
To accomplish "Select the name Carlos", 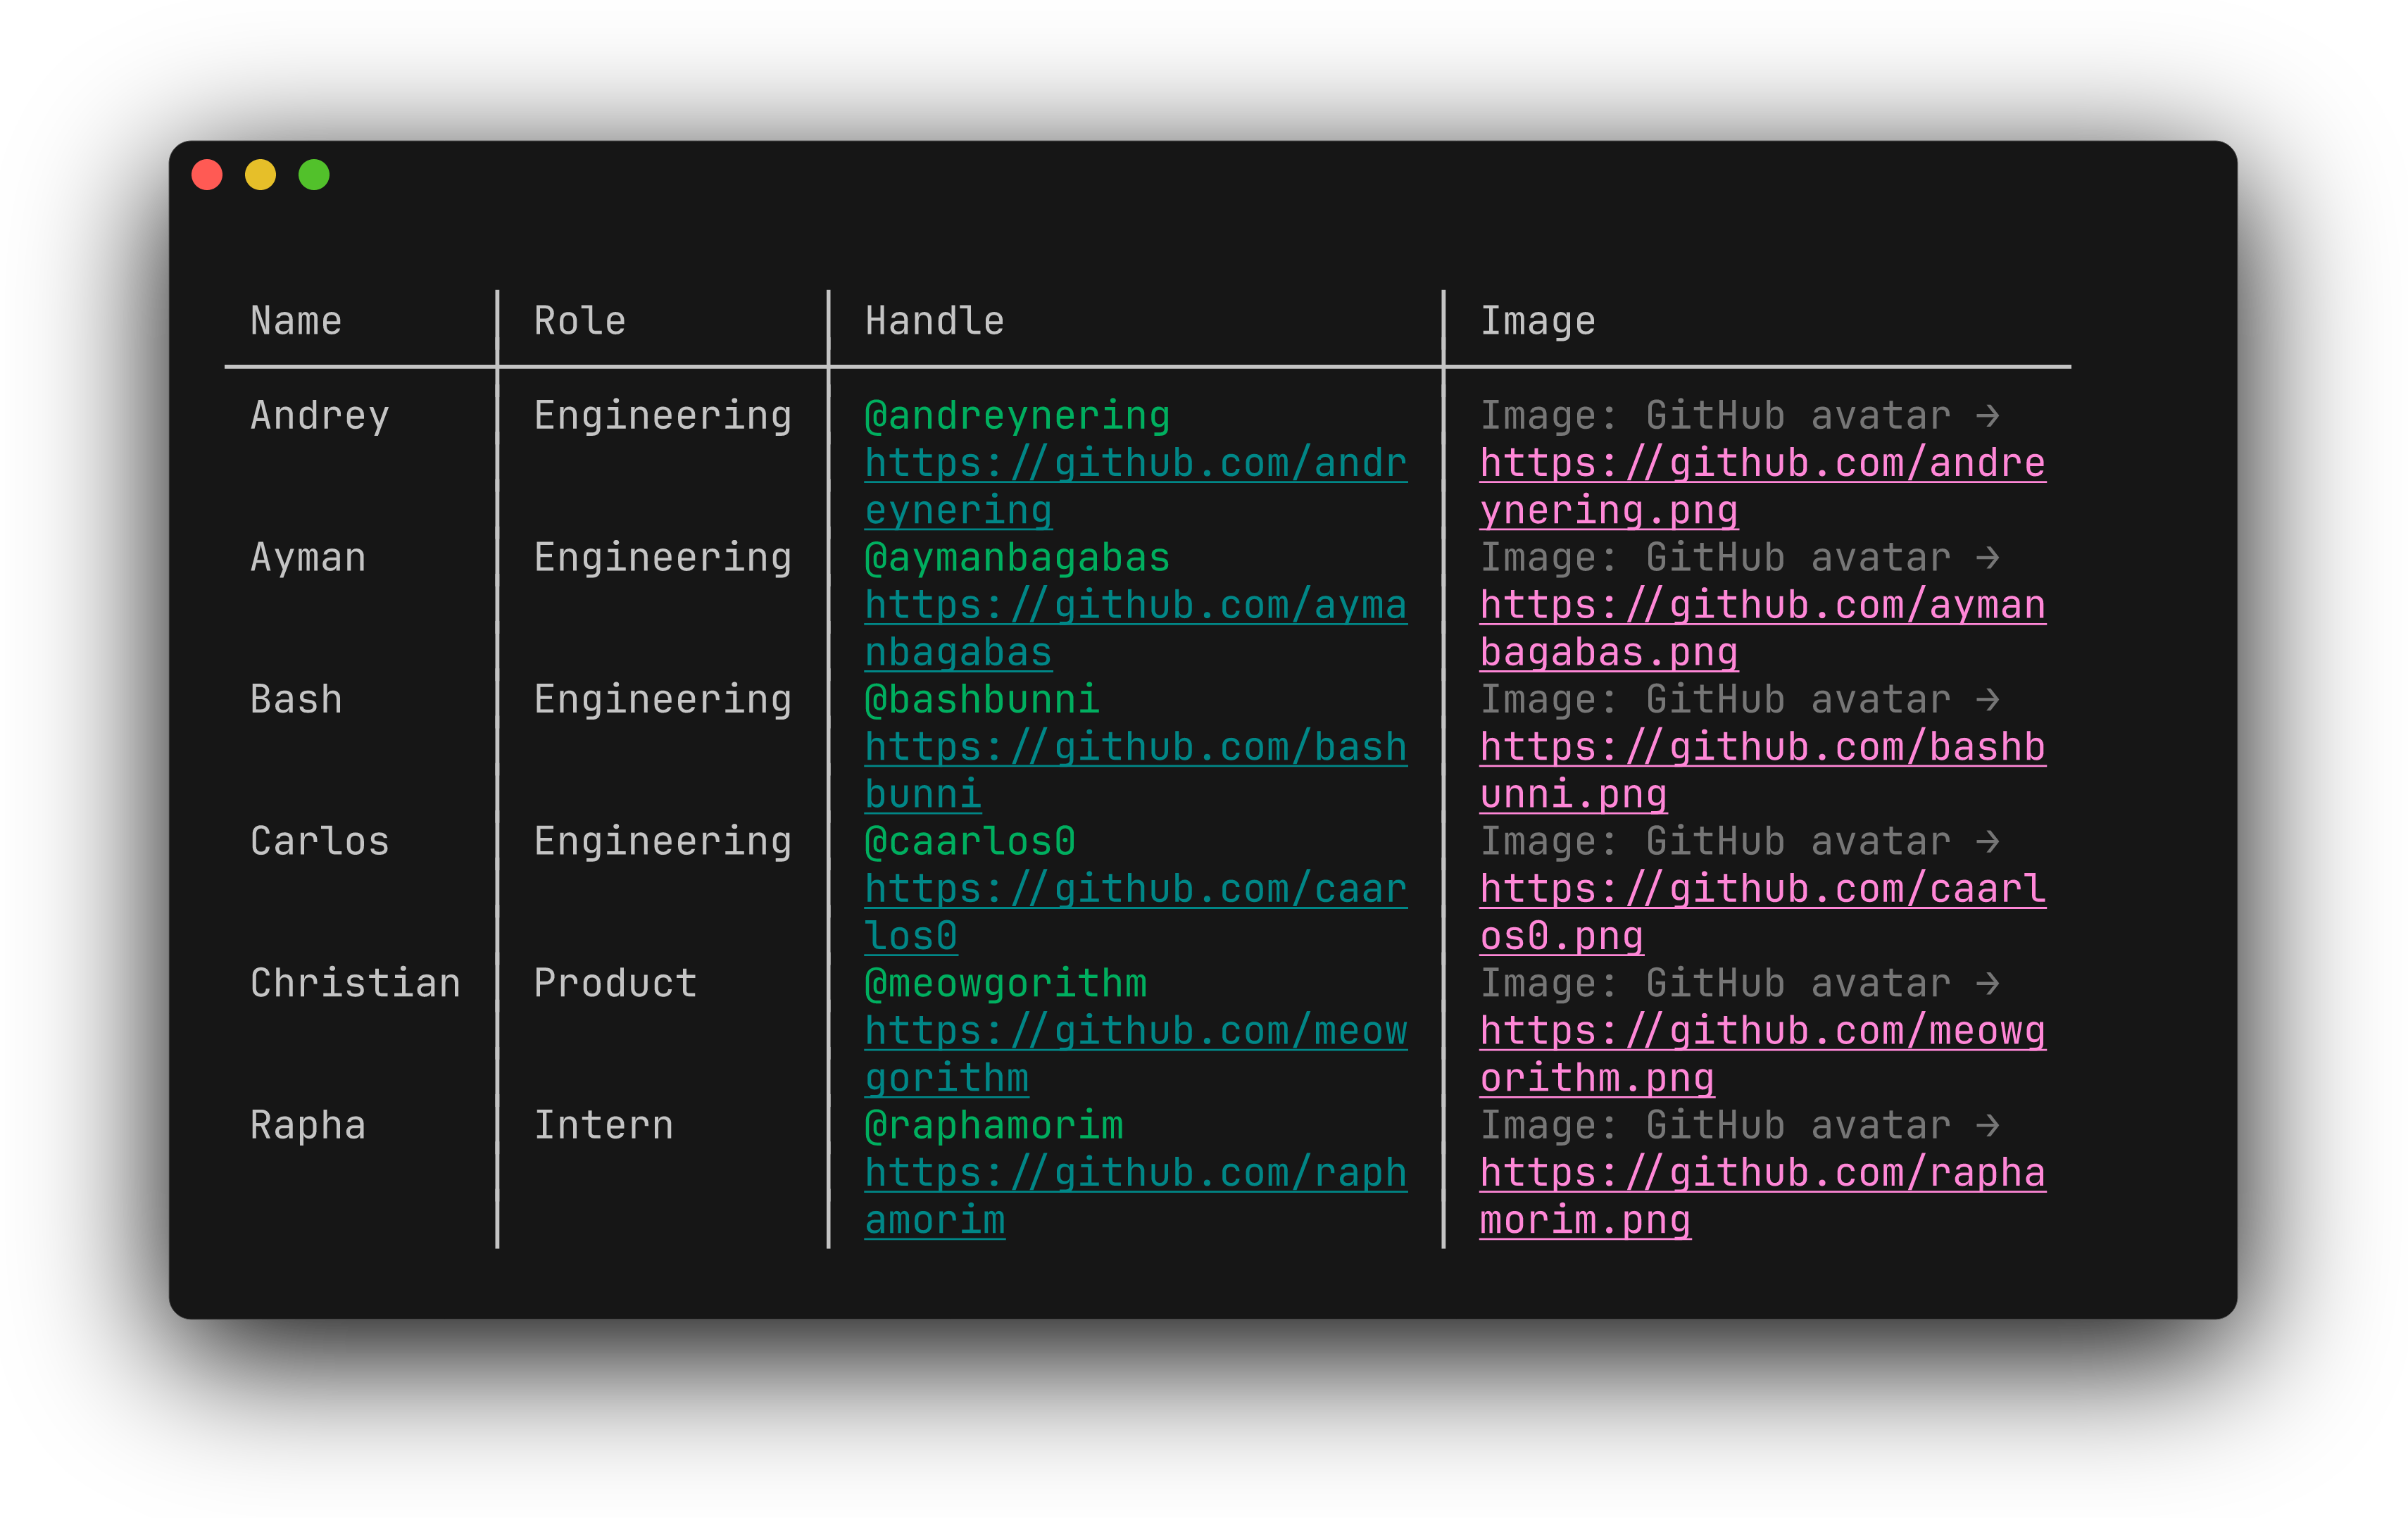I will [320, 841].
